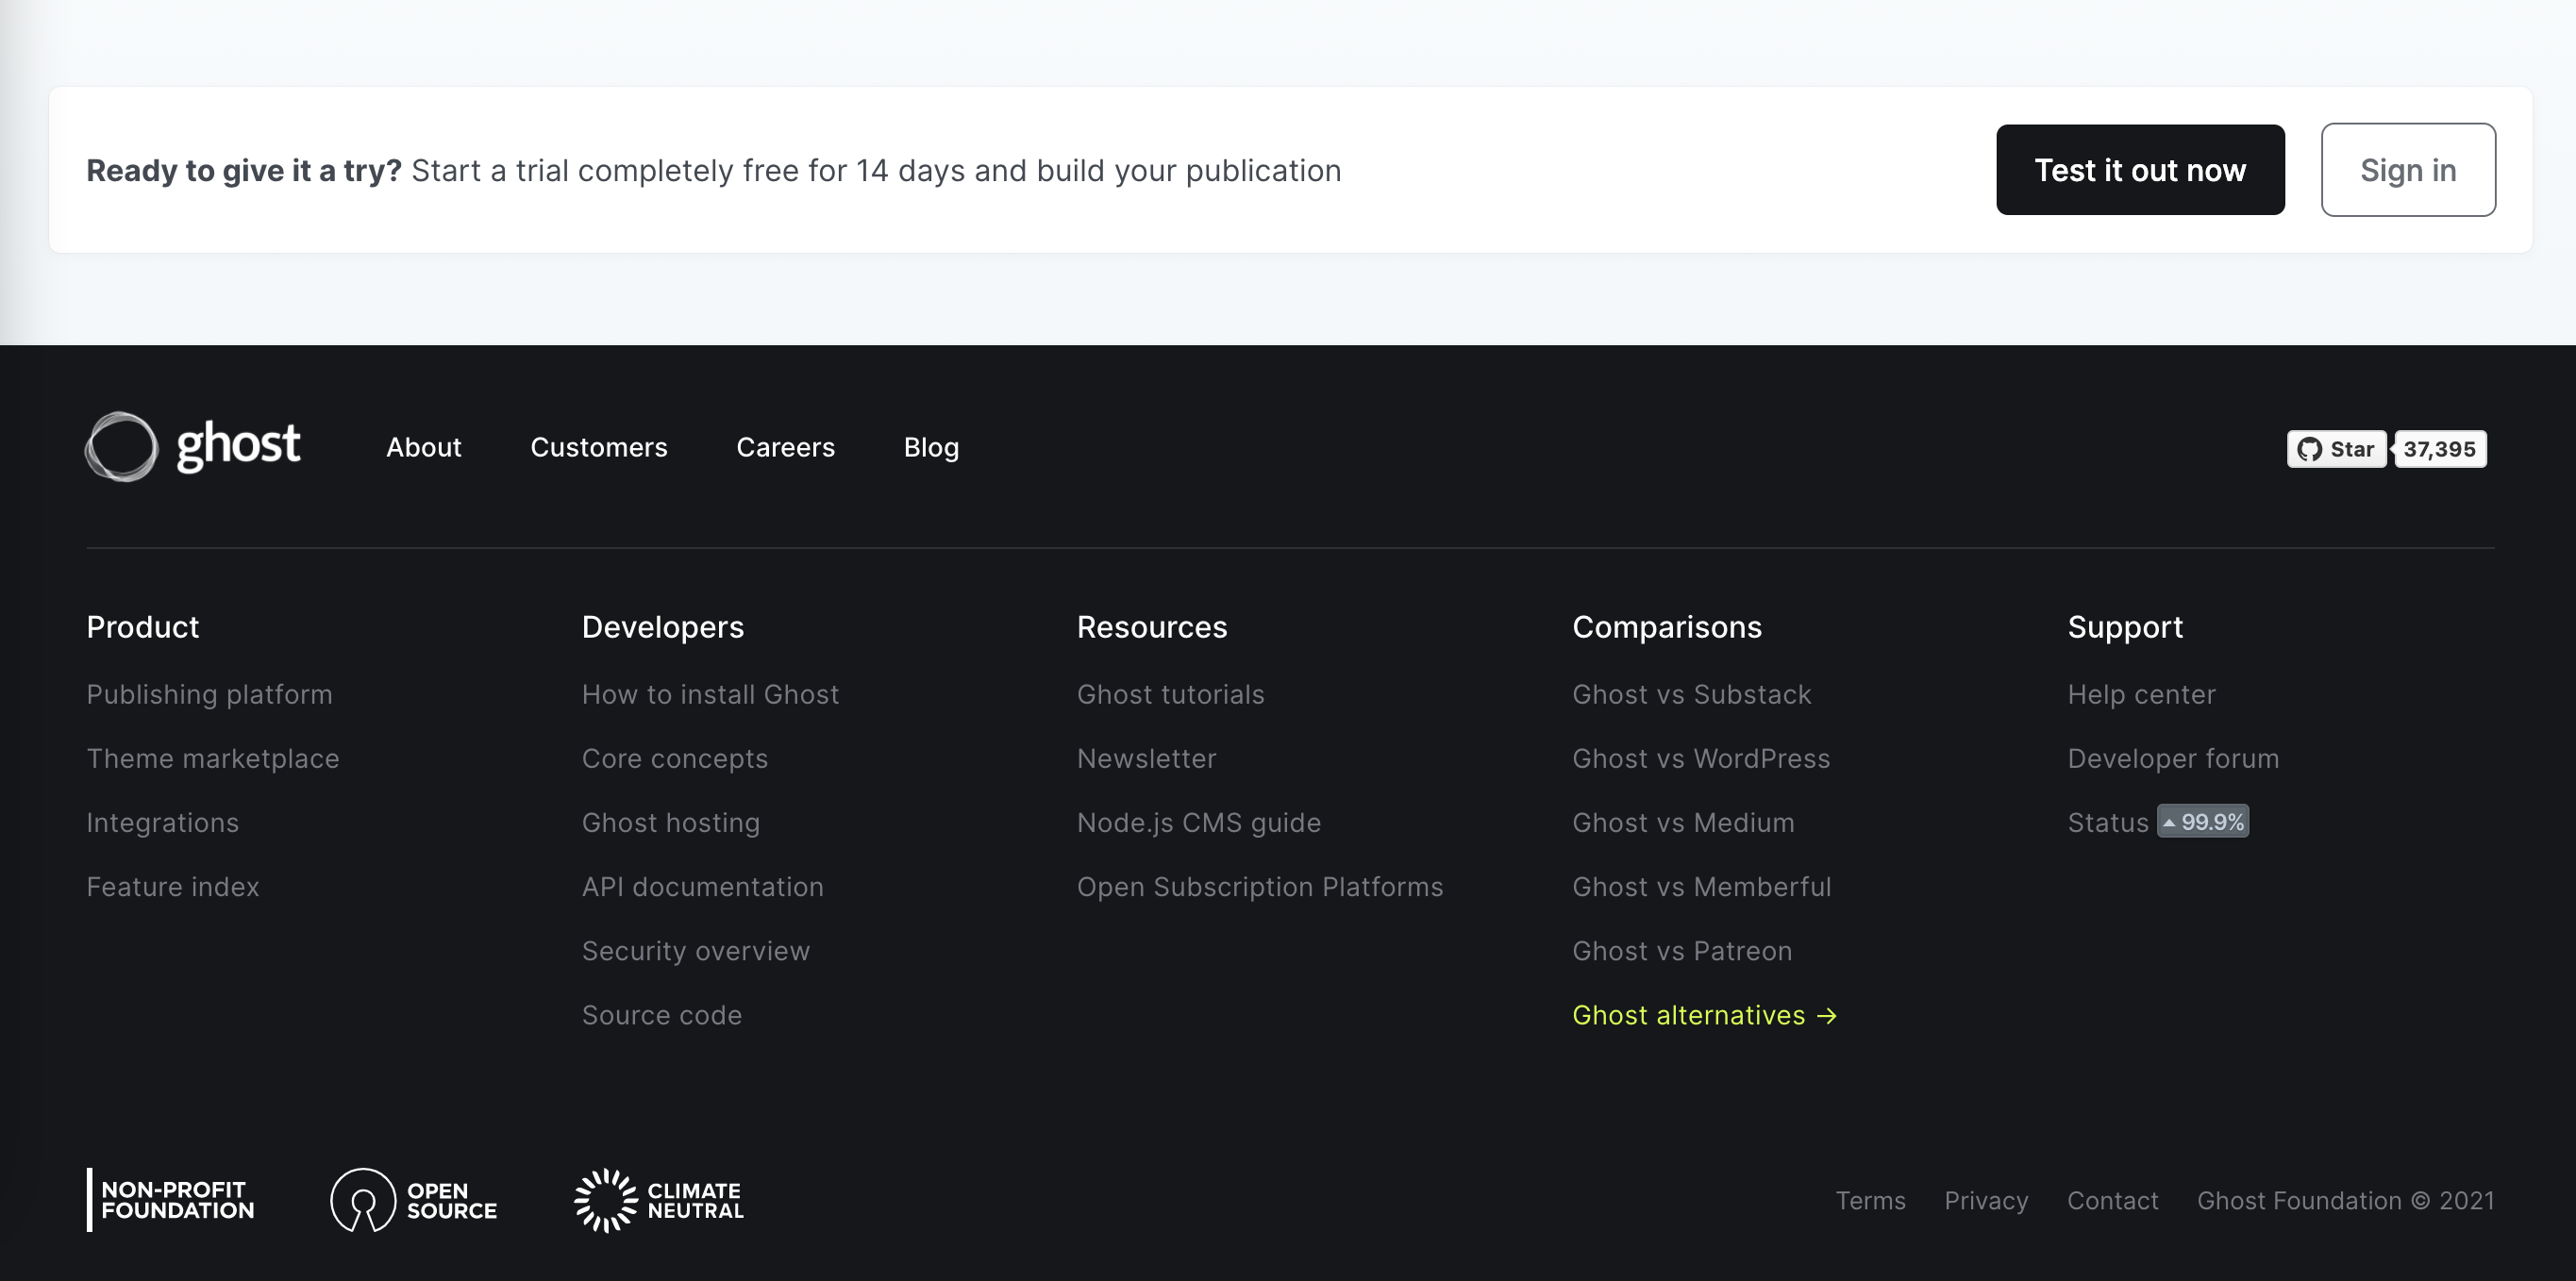Click the Non-Profit Foundation badge
Viewport: 2576px width, 1281px height.
(x=171, y=1200)
